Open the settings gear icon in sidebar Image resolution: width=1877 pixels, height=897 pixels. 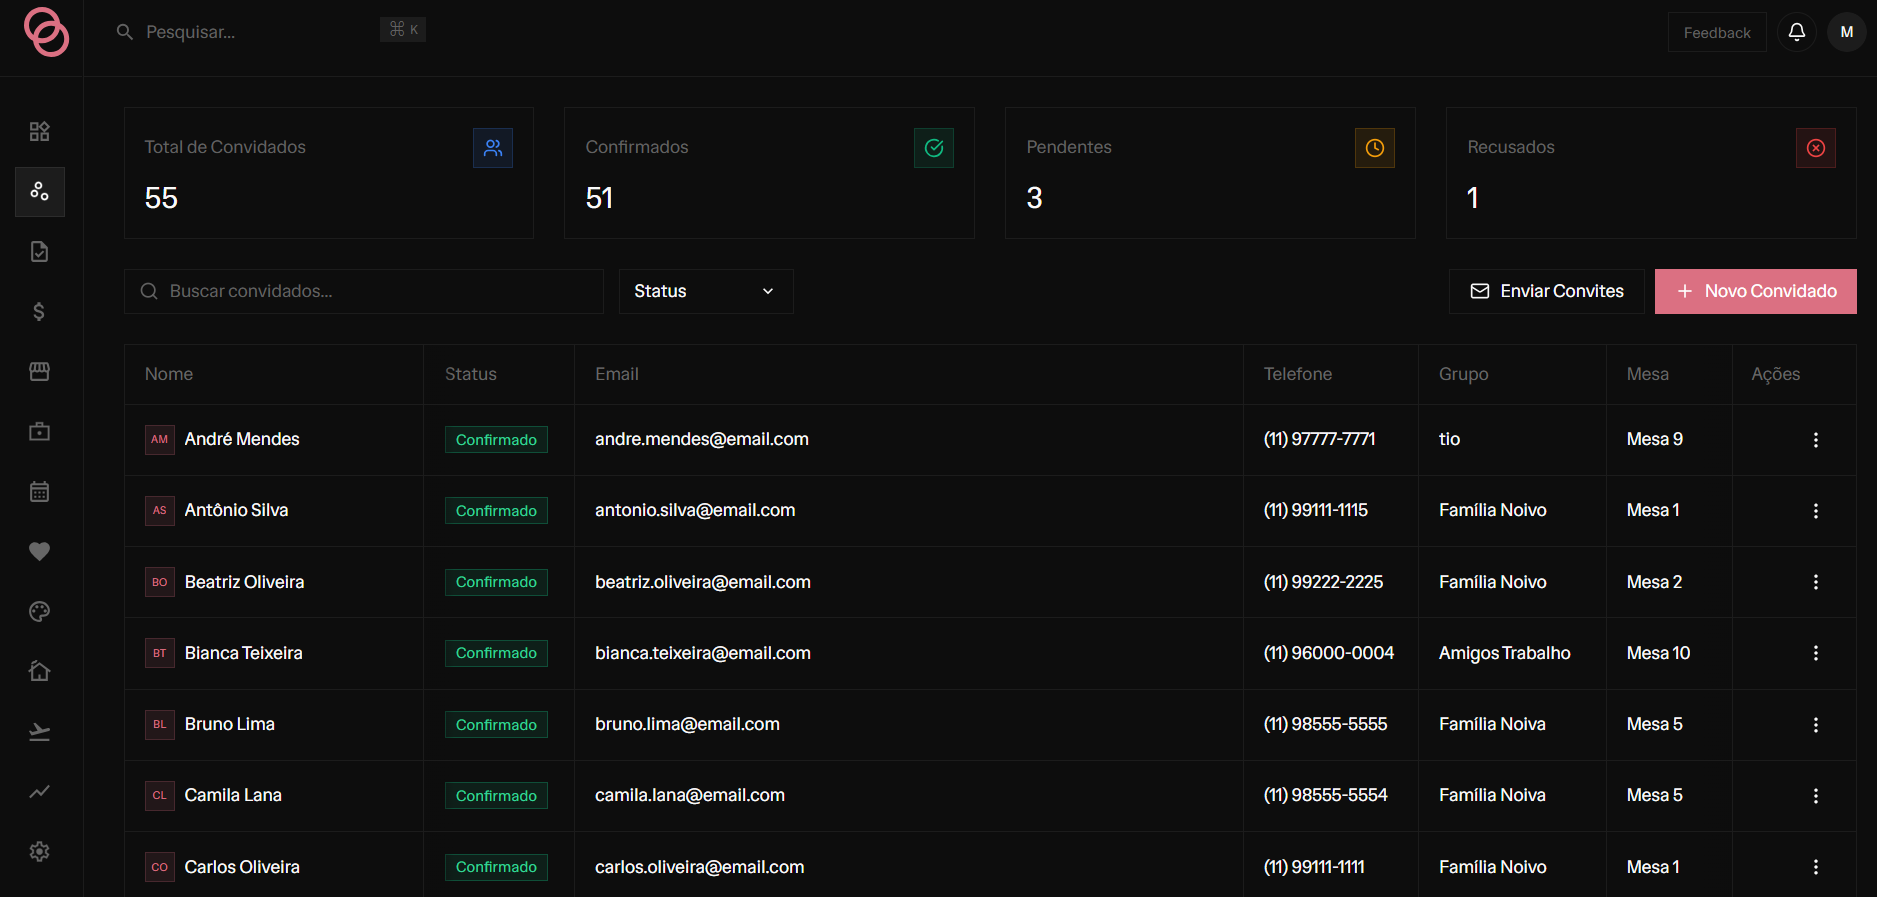(x=40, y=852)
